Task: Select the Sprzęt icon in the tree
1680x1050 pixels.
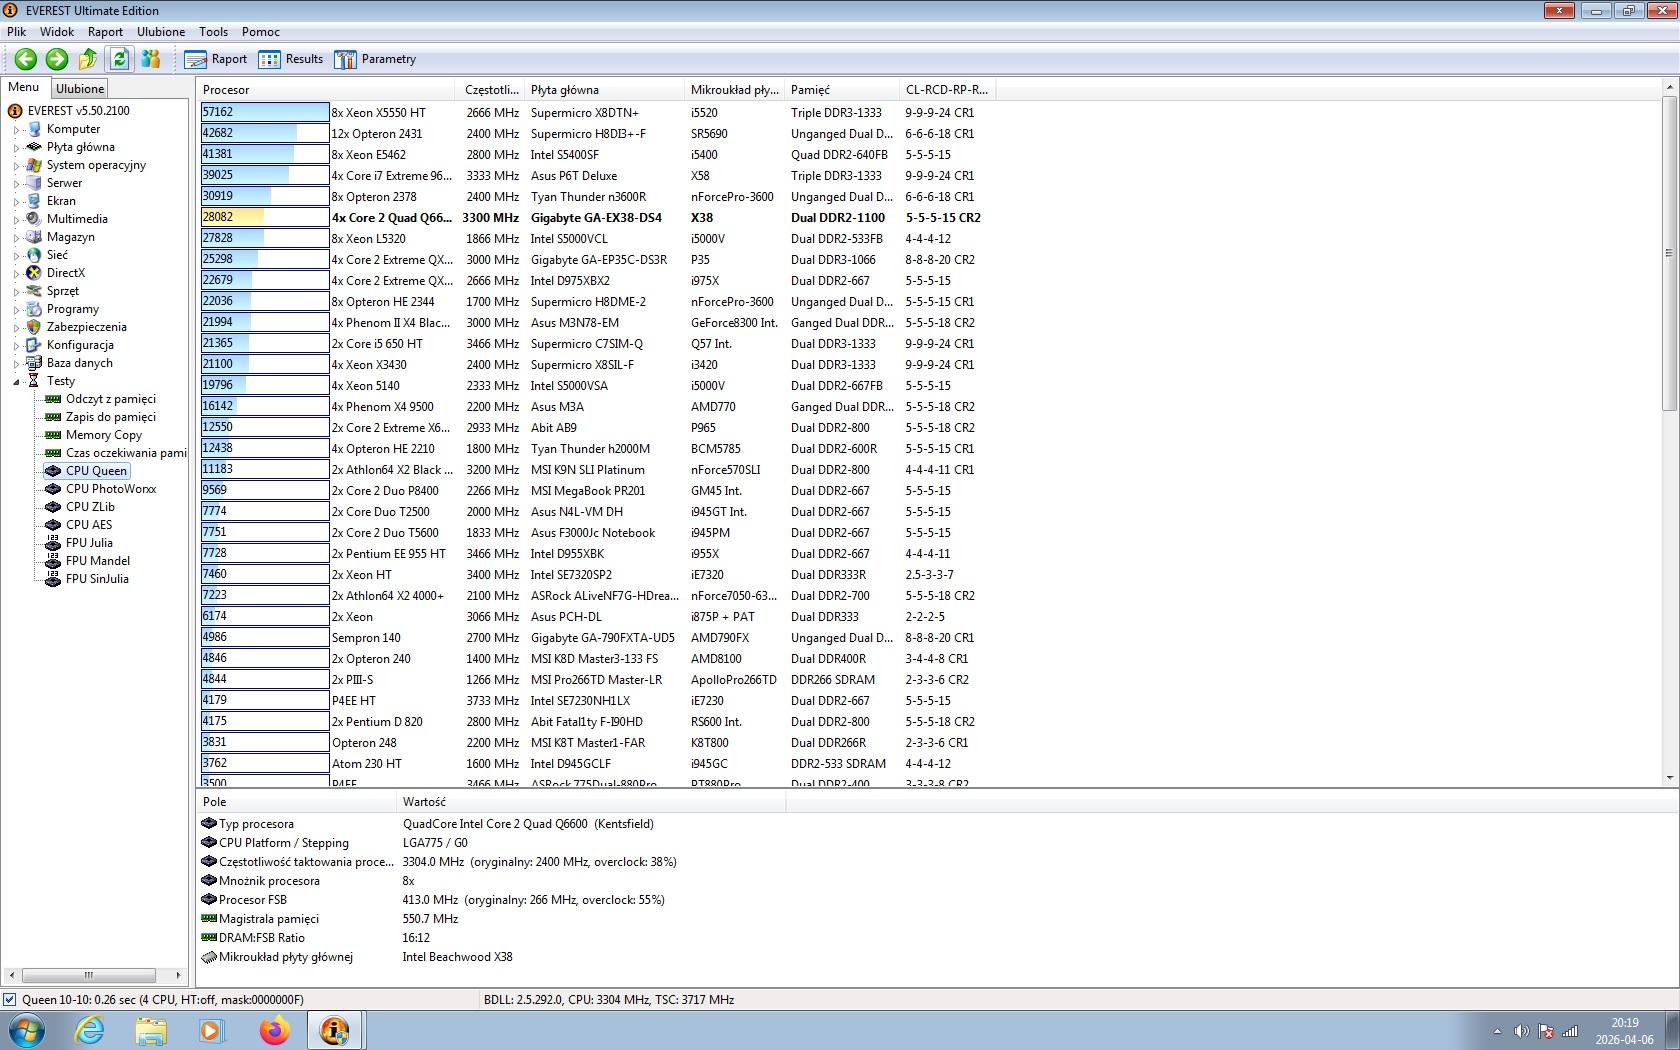Action: pyautogui.click(x=34, y=291)
